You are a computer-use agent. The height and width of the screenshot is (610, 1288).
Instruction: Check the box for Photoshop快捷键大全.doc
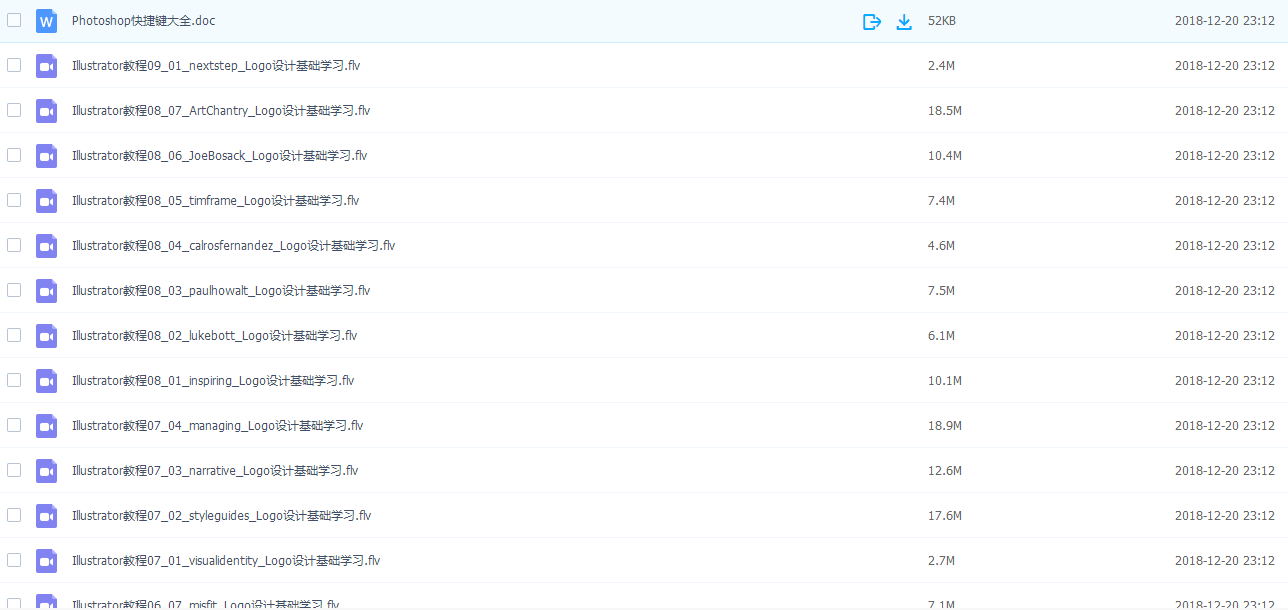click(x=14, y=20)
